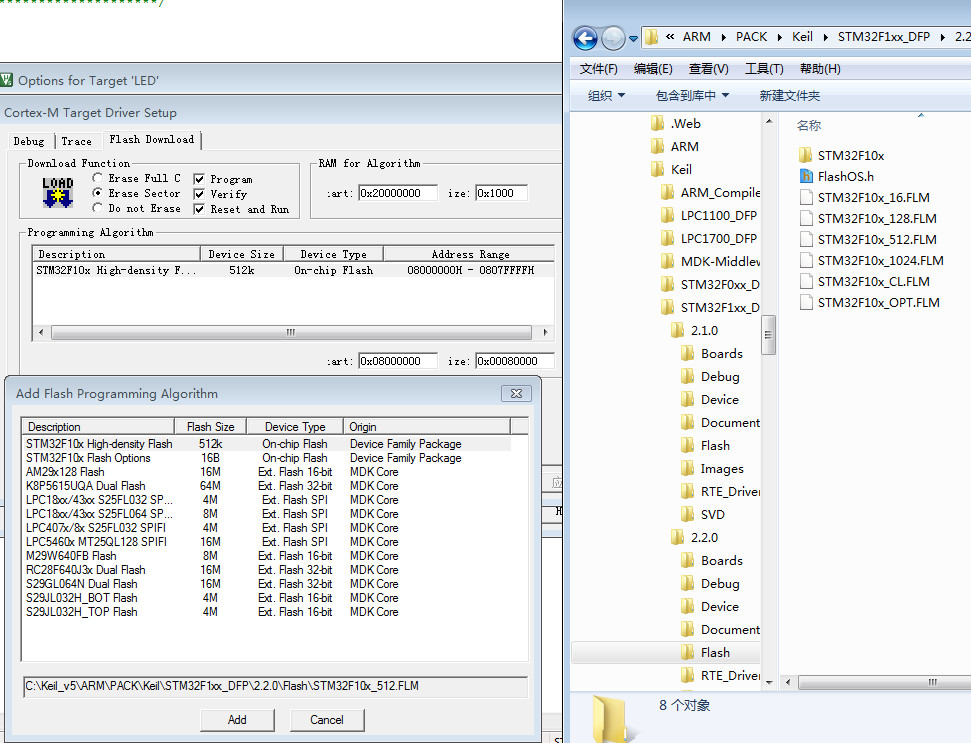Viewport: 971px width, 743px height.
Task: Expand STM32F1xx_DFP breadcrumb arrow
Action: 943,37
